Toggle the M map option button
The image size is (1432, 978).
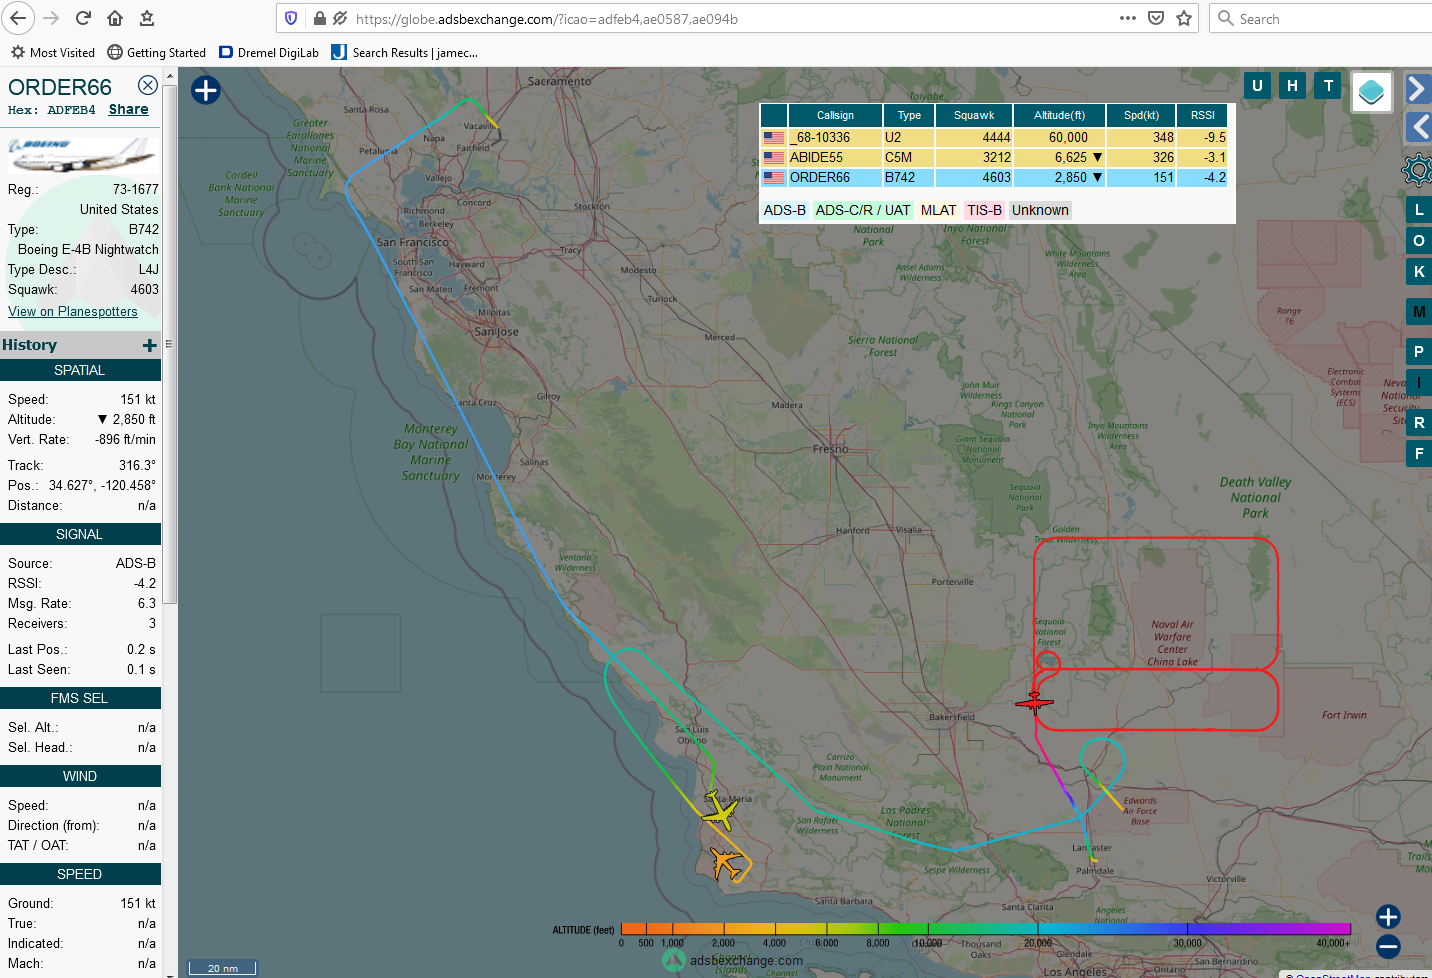[x=1418, y=312]
